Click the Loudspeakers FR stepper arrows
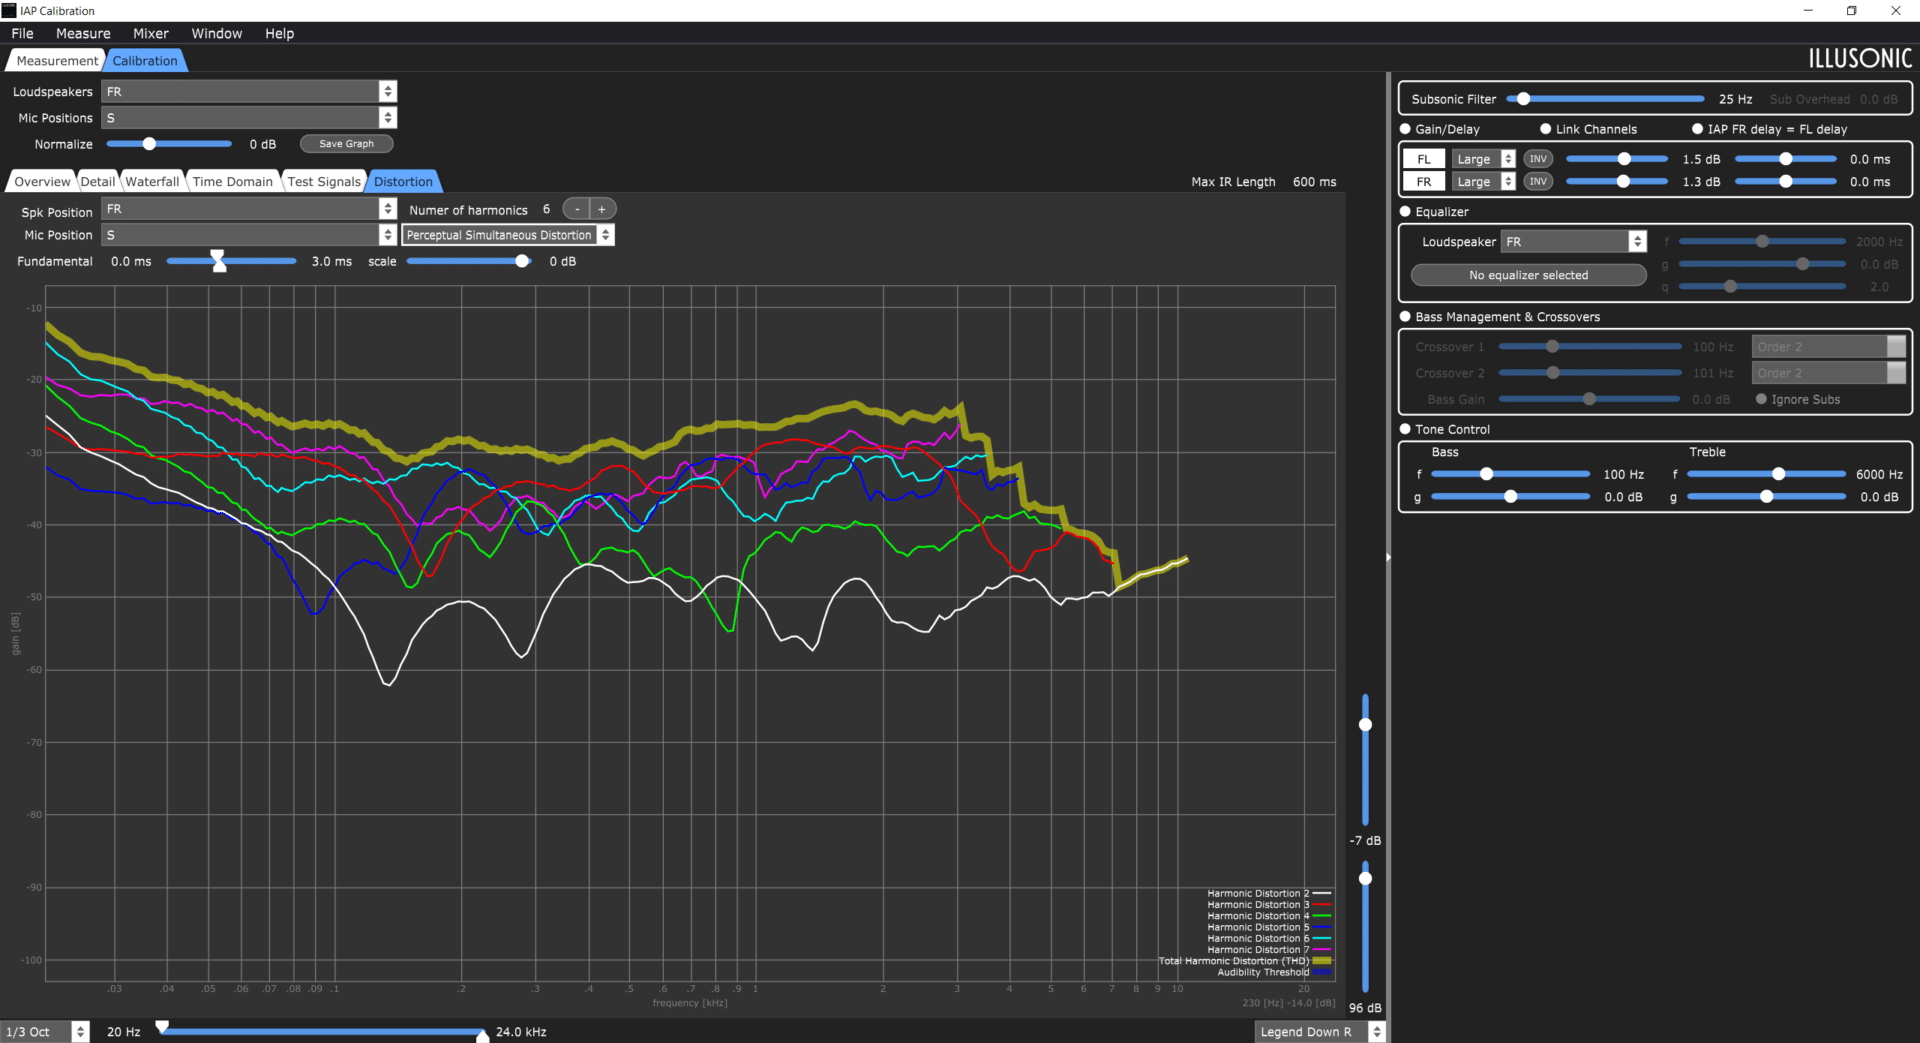 pyautogui.click(x=388, y=91)
